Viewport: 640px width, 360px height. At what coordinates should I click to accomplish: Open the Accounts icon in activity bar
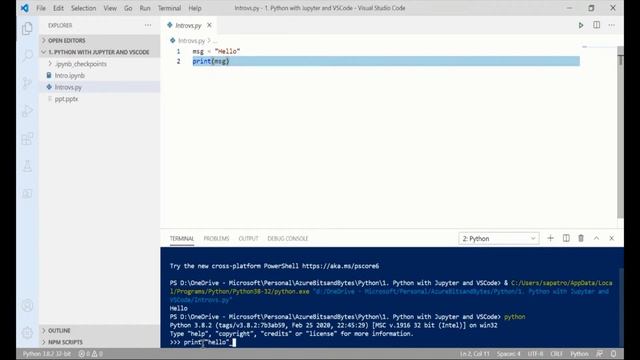coord(27,305)
